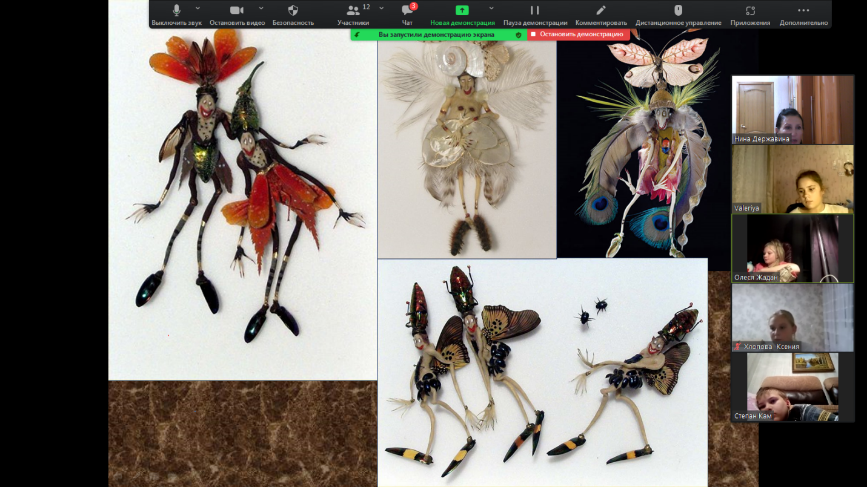Viewport: 867px width, 487px height.
Task: Open the Annotate pencil tool
Action: click(601, 13)
